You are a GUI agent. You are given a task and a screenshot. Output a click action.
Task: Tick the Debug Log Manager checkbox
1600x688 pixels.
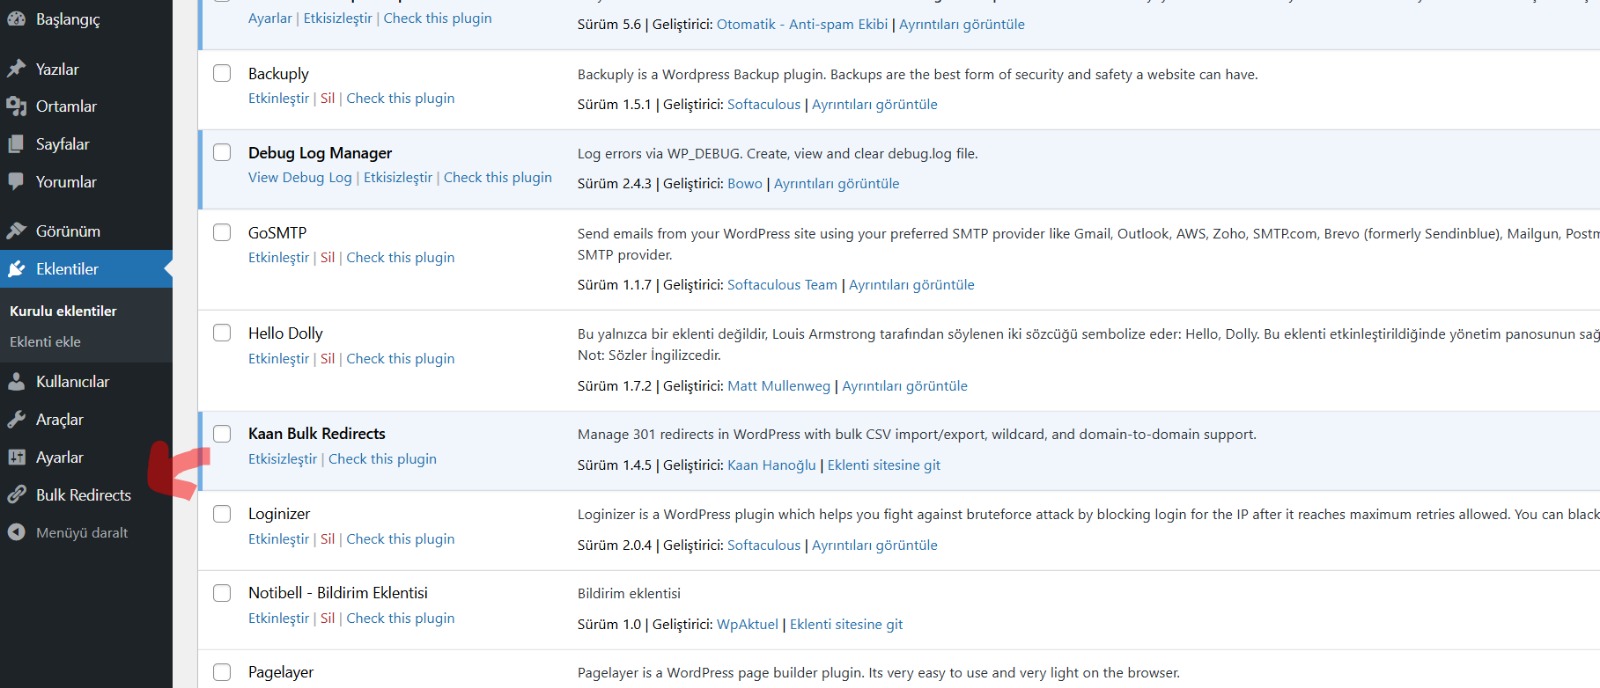222,152
